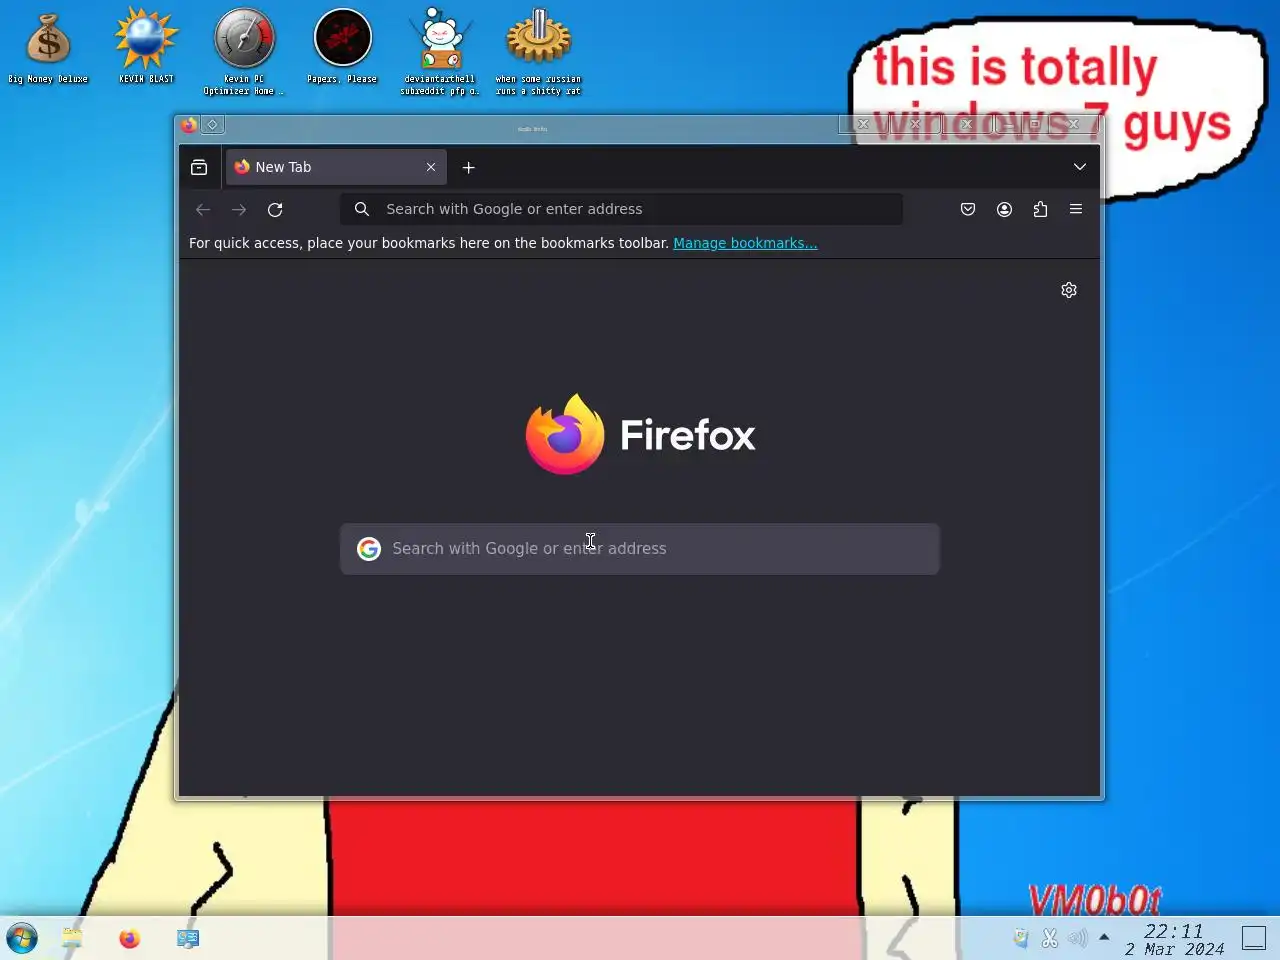This screenshot has height=960, width=1280.
Task: Click the Firefox icon in the window title bar
Action: click(x=189, y=125)
